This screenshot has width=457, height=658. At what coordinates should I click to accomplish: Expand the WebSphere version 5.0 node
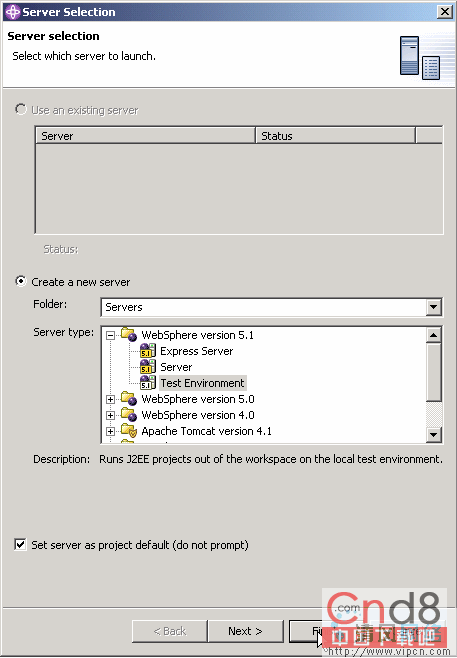(110, 399)
